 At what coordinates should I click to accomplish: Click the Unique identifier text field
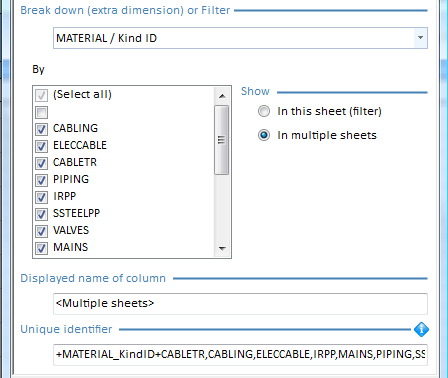(240, 354)
